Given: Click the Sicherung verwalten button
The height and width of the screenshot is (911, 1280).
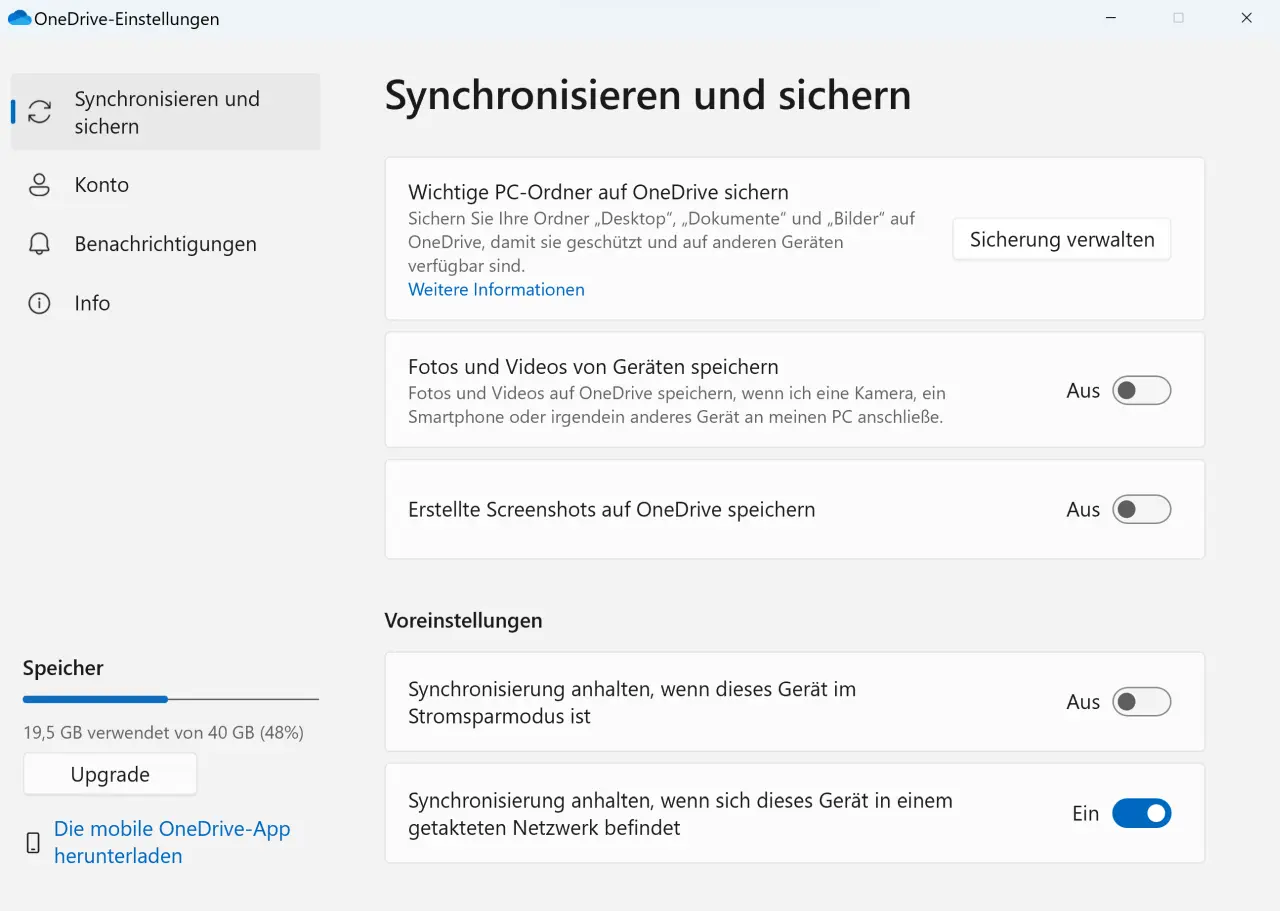Looking at the screenshot, I should (x=1061, y=239).
